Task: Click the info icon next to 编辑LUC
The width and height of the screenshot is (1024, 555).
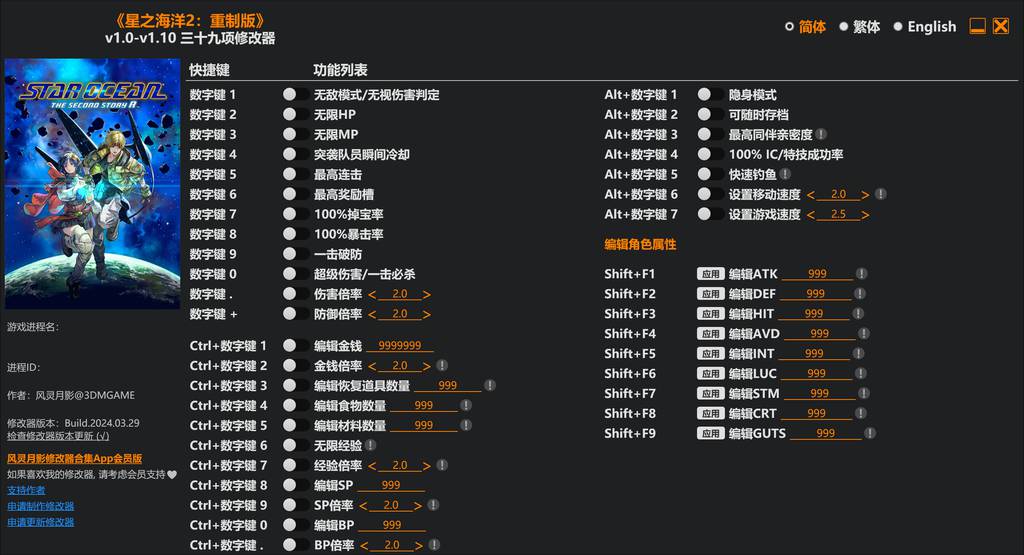Action: (861, 373)
